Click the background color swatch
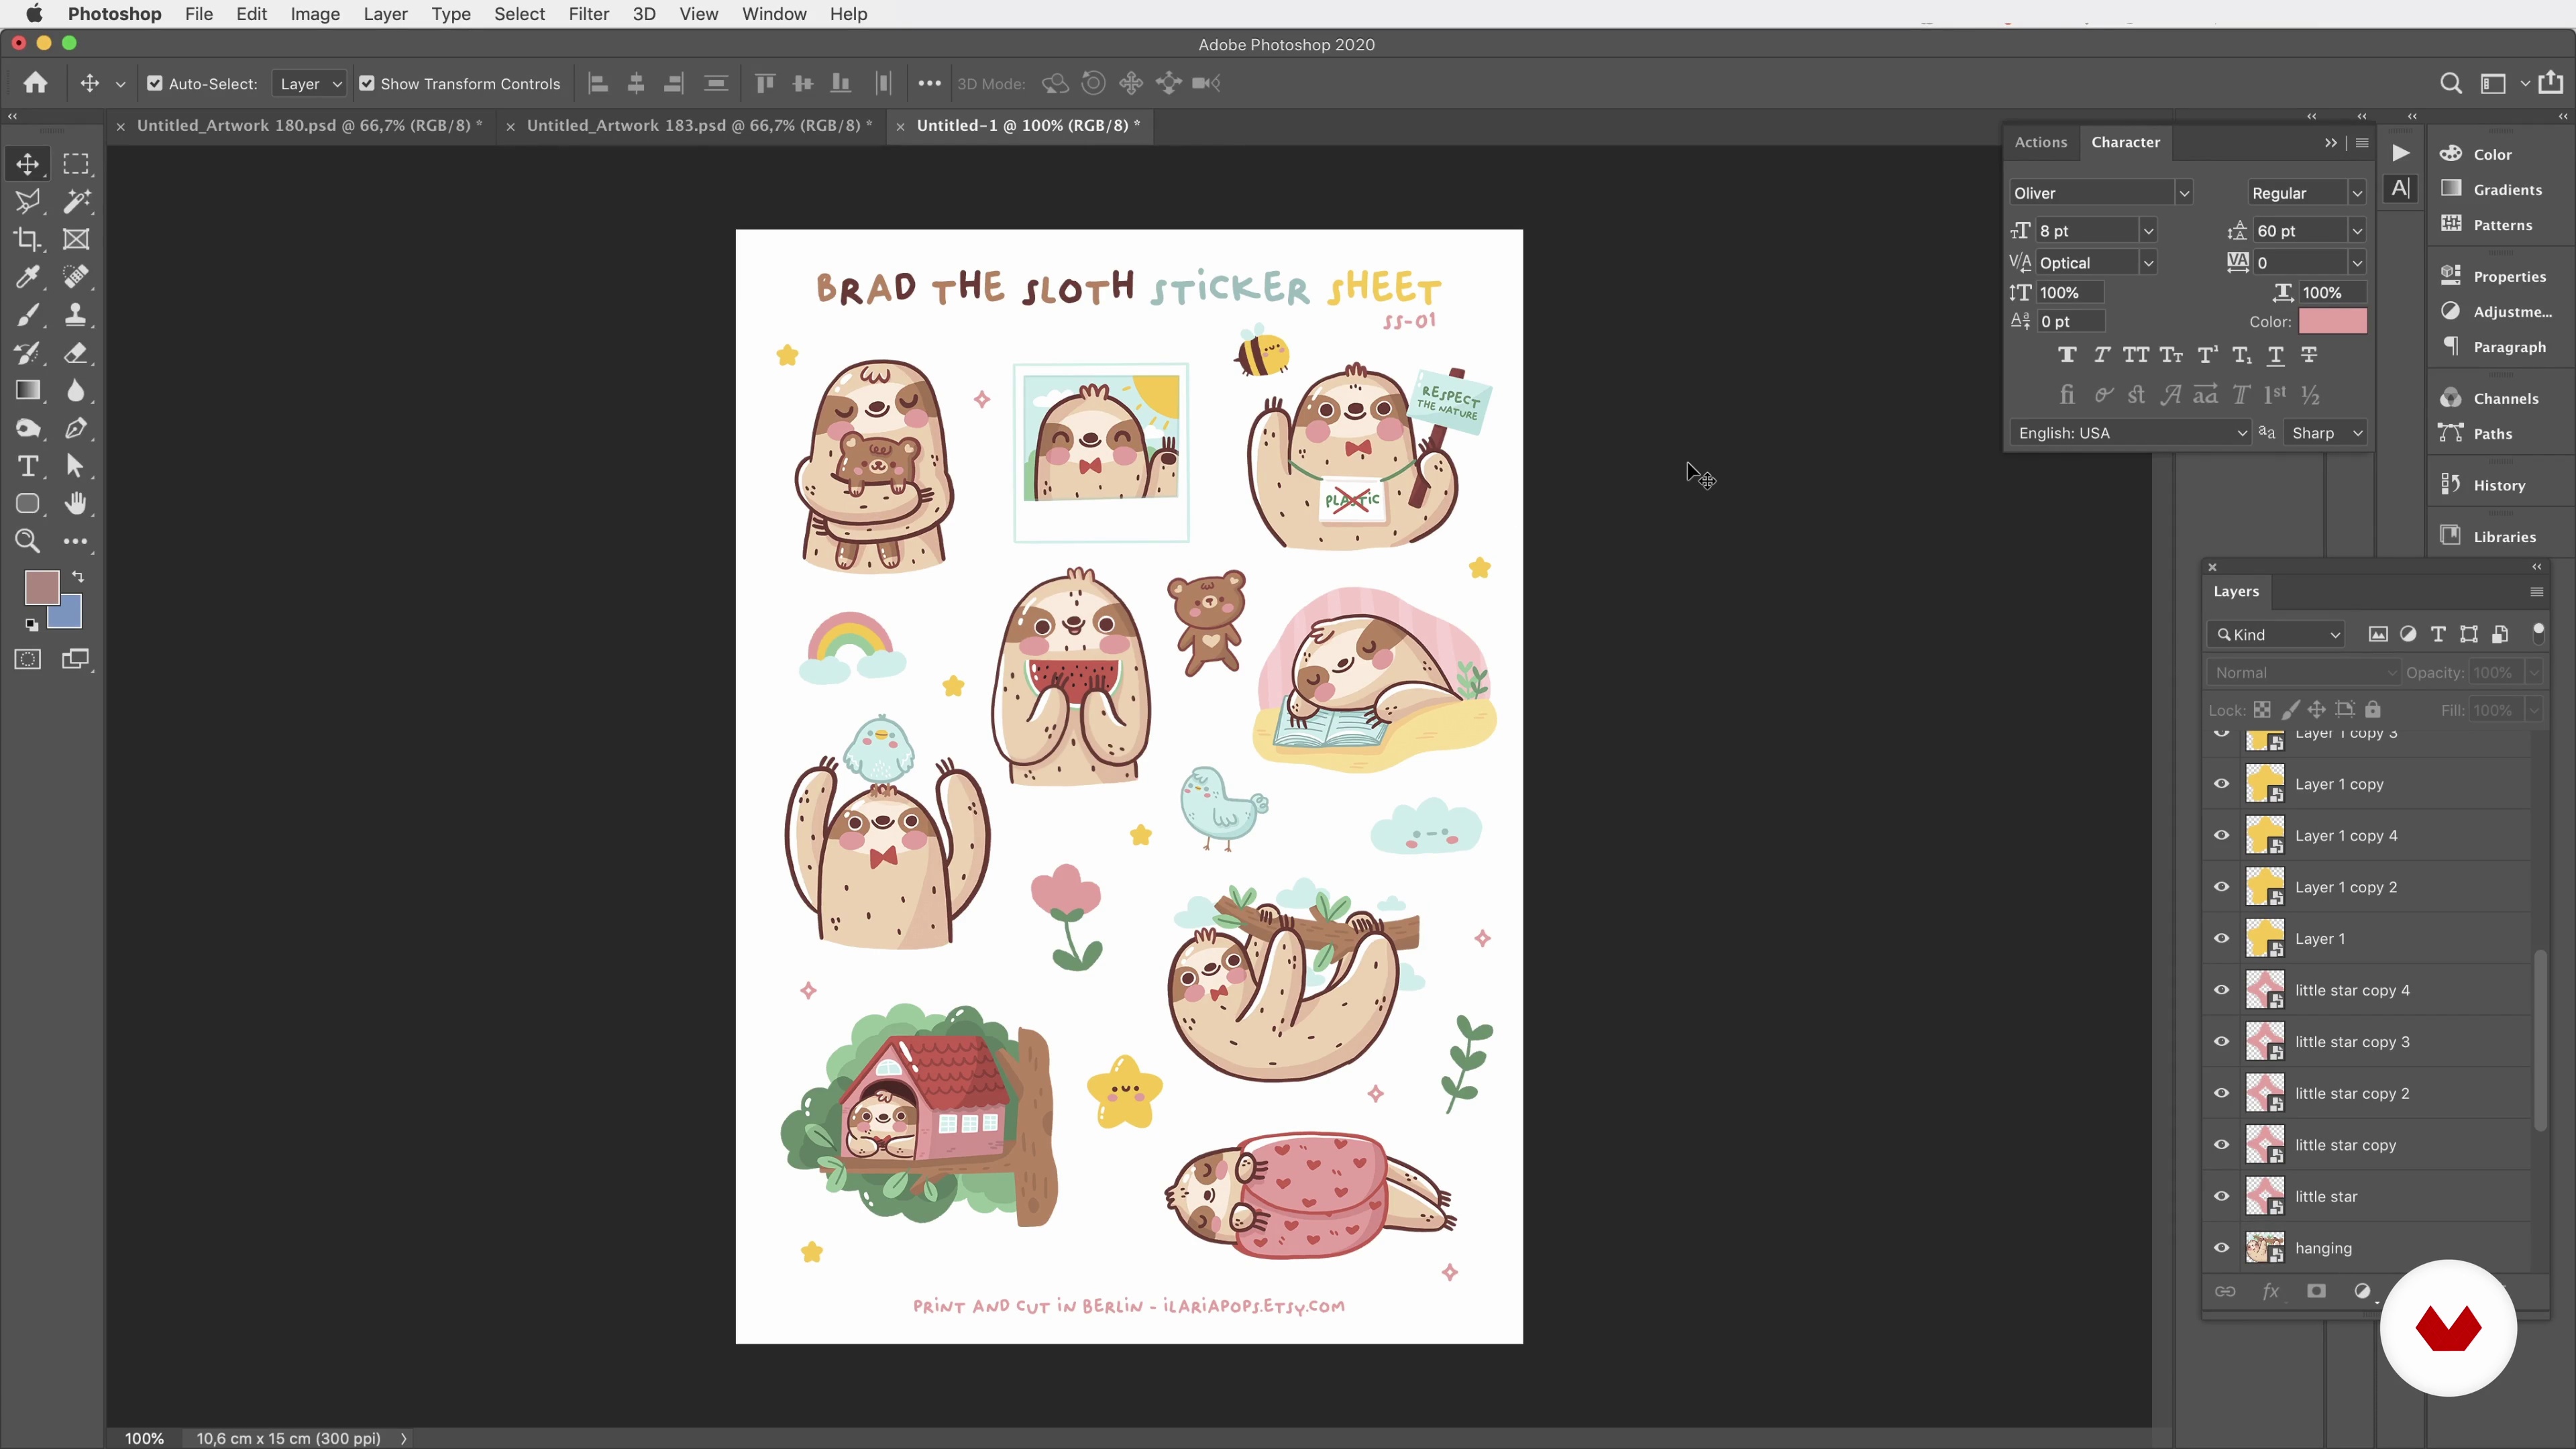Screen dimensions: 2576x1449 pos(70,616)
